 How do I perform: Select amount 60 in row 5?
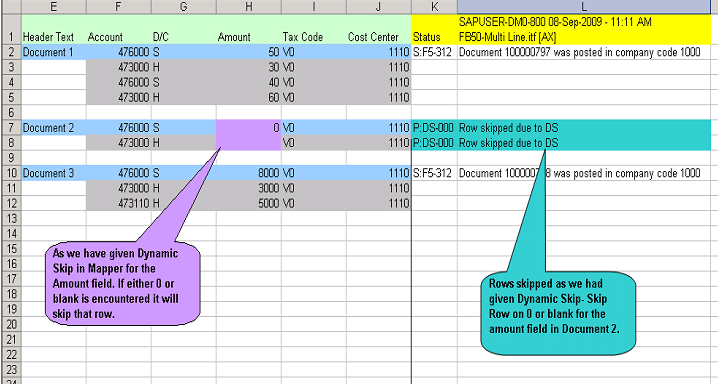pos(249,97)
